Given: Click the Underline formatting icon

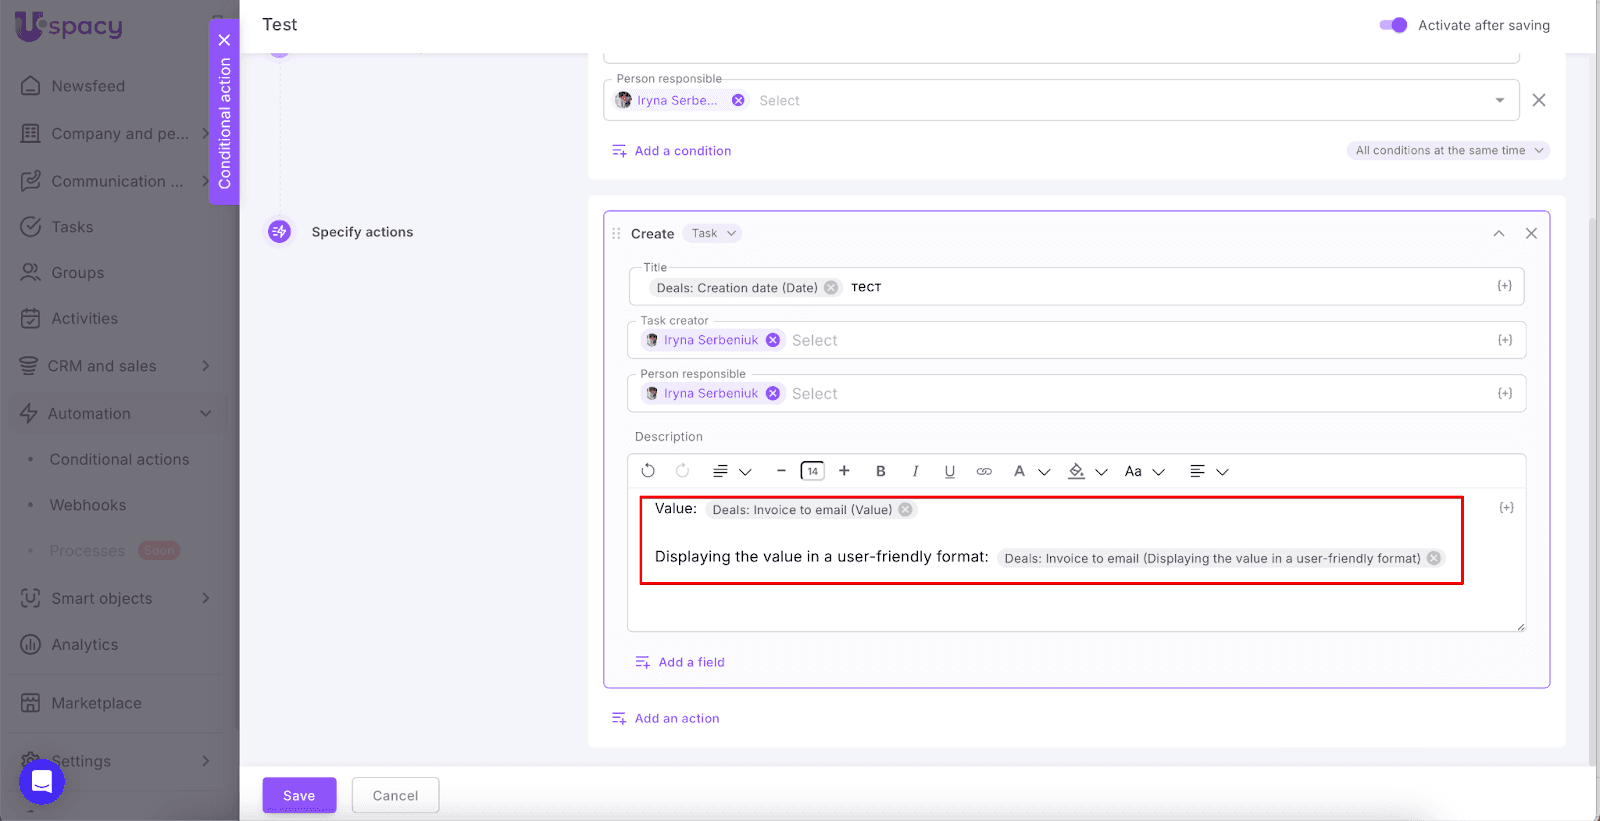Looking at the screenshot, I should click(x=949, y=471).
